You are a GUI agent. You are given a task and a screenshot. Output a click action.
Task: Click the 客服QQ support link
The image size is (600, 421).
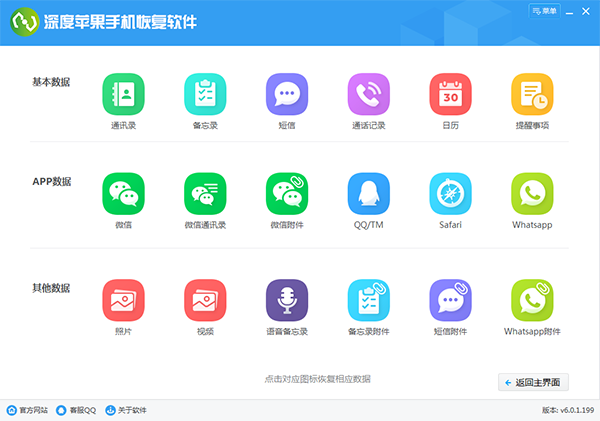(x=76, y=410)
